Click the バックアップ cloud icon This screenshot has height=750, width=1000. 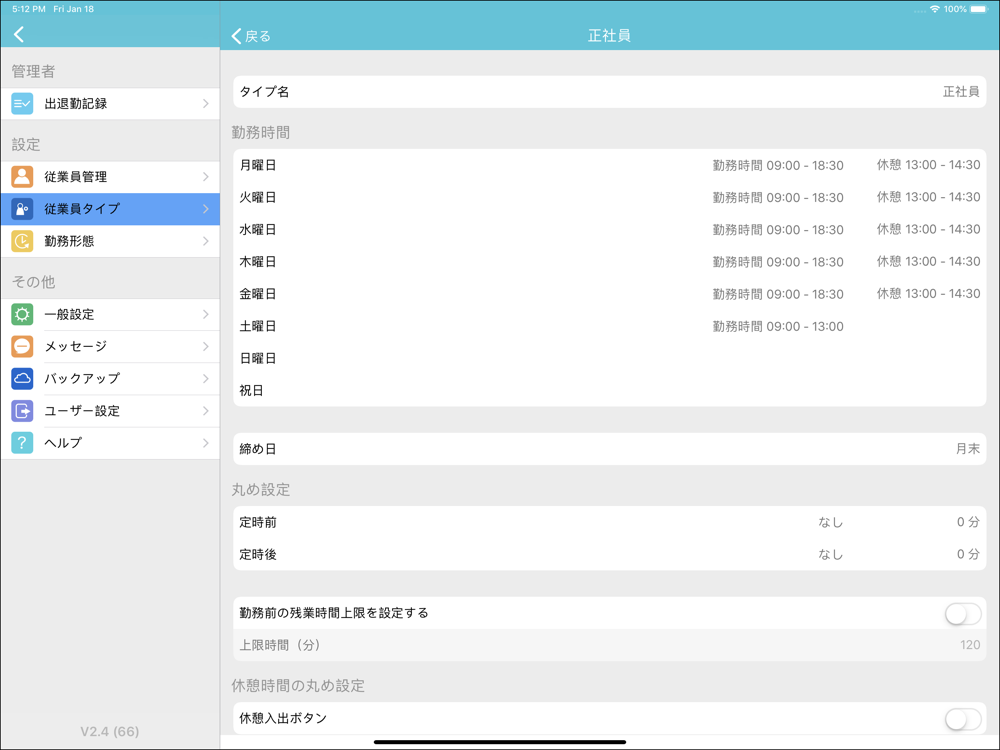22,378
